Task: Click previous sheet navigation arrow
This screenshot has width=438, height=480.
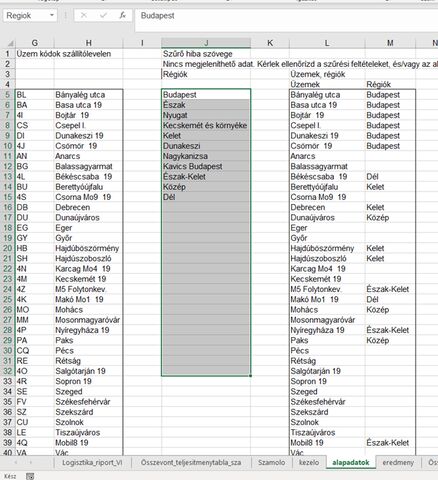Action: [15, 463]
